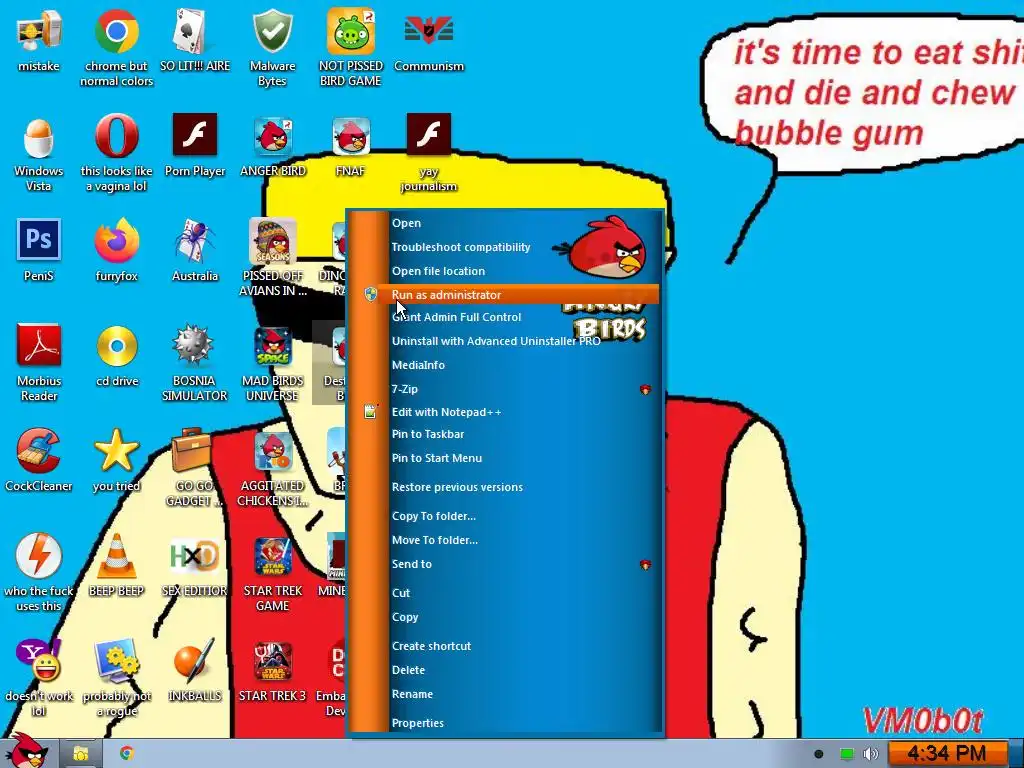Viewport: 1024px width, 768px height.
Task: Open the 'you tried' star icon
Action: coord(116,450)
